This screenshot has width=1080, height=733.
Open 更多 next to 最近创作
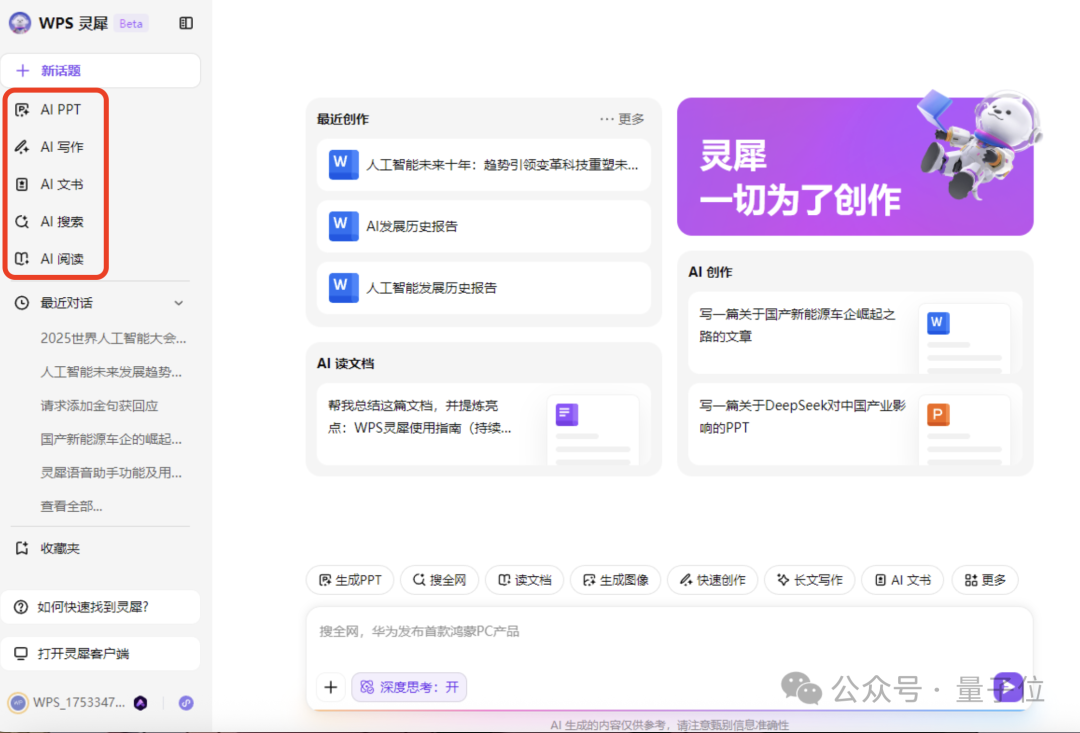(630, 118)
